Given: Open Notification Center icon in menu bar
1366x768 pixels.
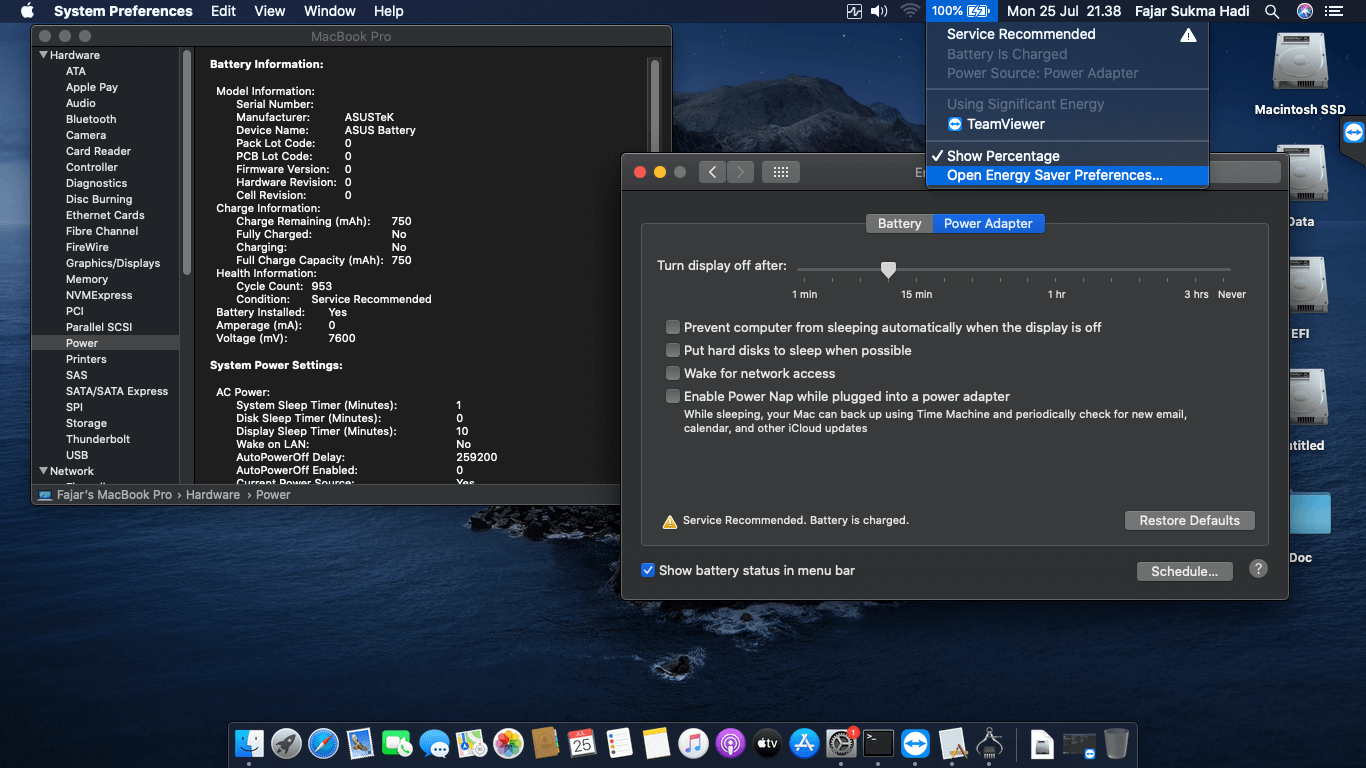Looking at the screenshot, I should coord(1333,11).
